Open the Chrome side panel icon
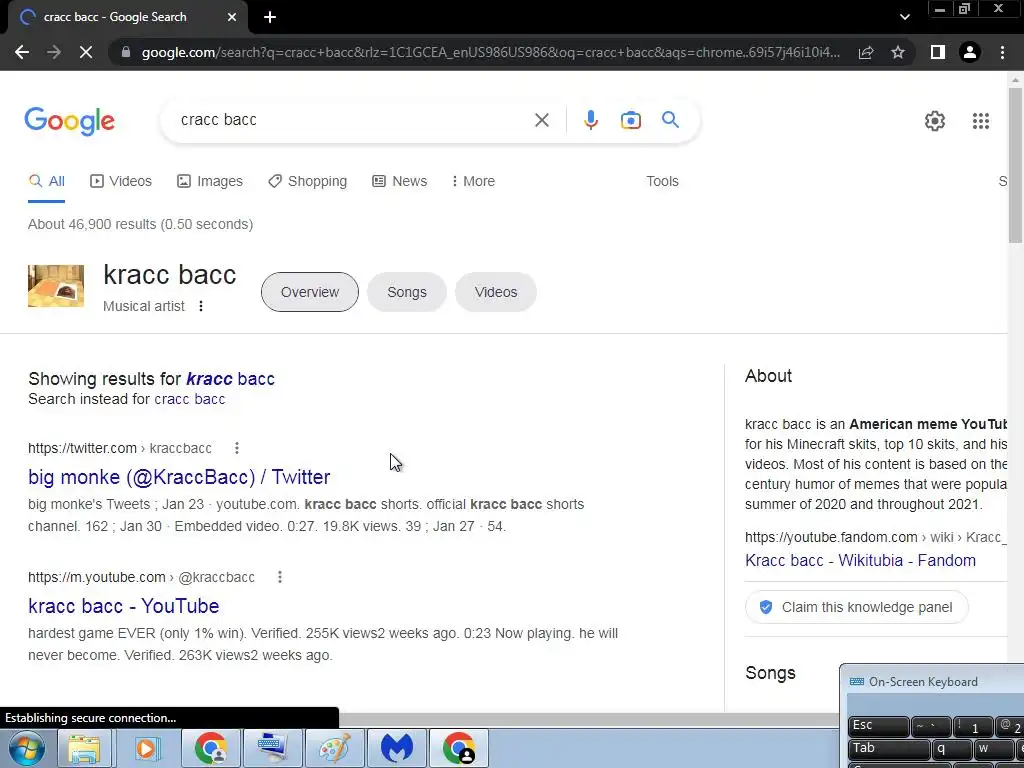The width and height of the screenshot is (1024, 768). click(938, 52)
